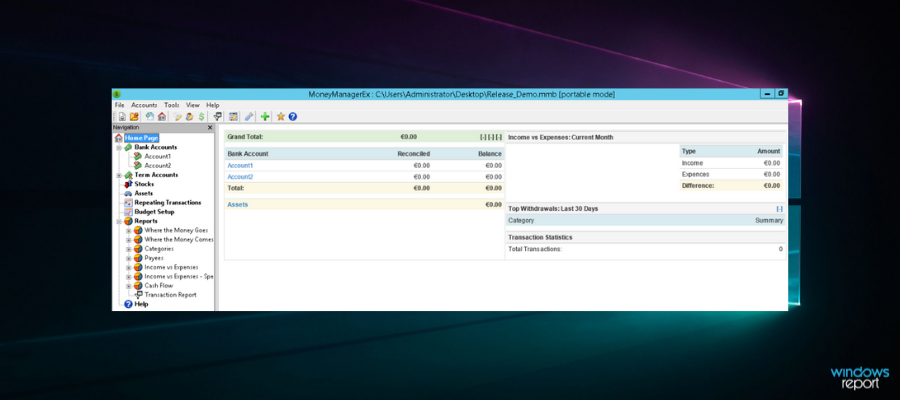Open Budget Setup in navigation tree
Screen dimensions: 900x400
pos(154,212)
